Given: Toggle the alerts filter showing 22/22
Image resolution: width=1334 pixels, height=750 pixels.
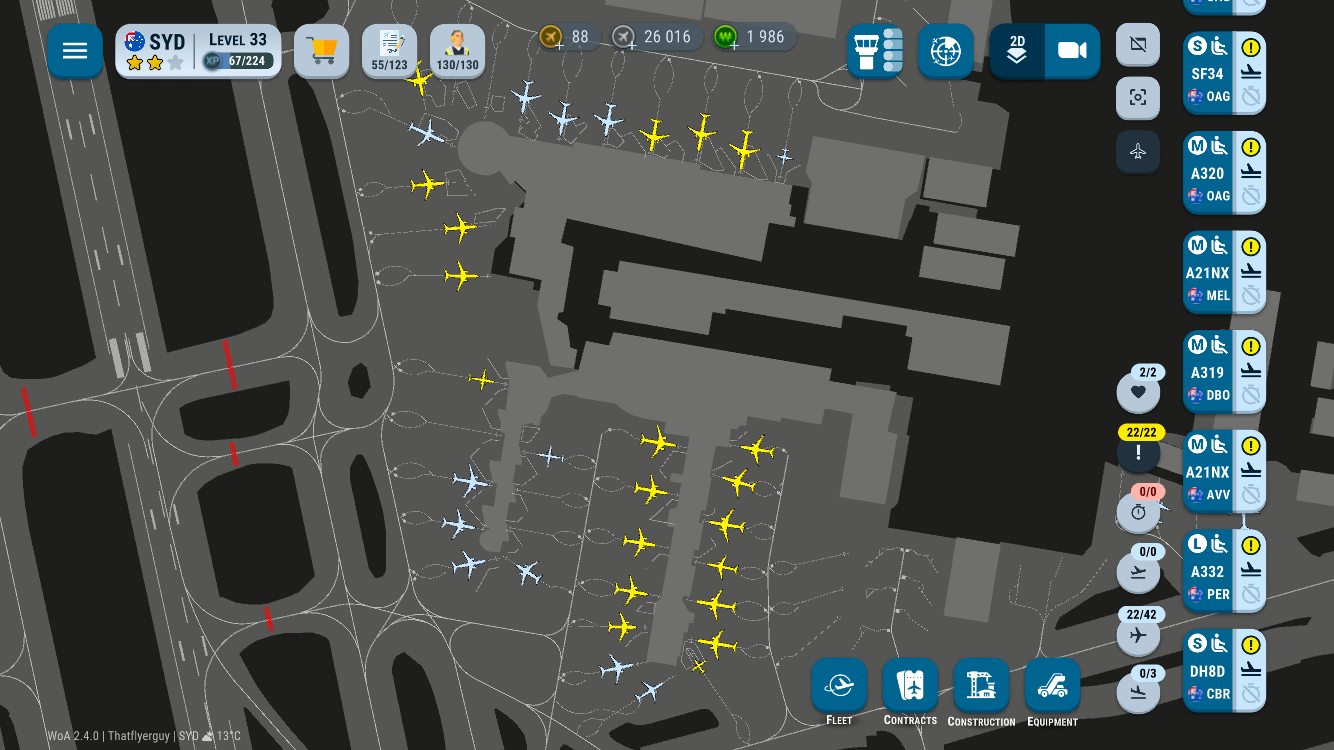Looking at the screenshot, I should pyautogui.click(x=1138, y=452).
